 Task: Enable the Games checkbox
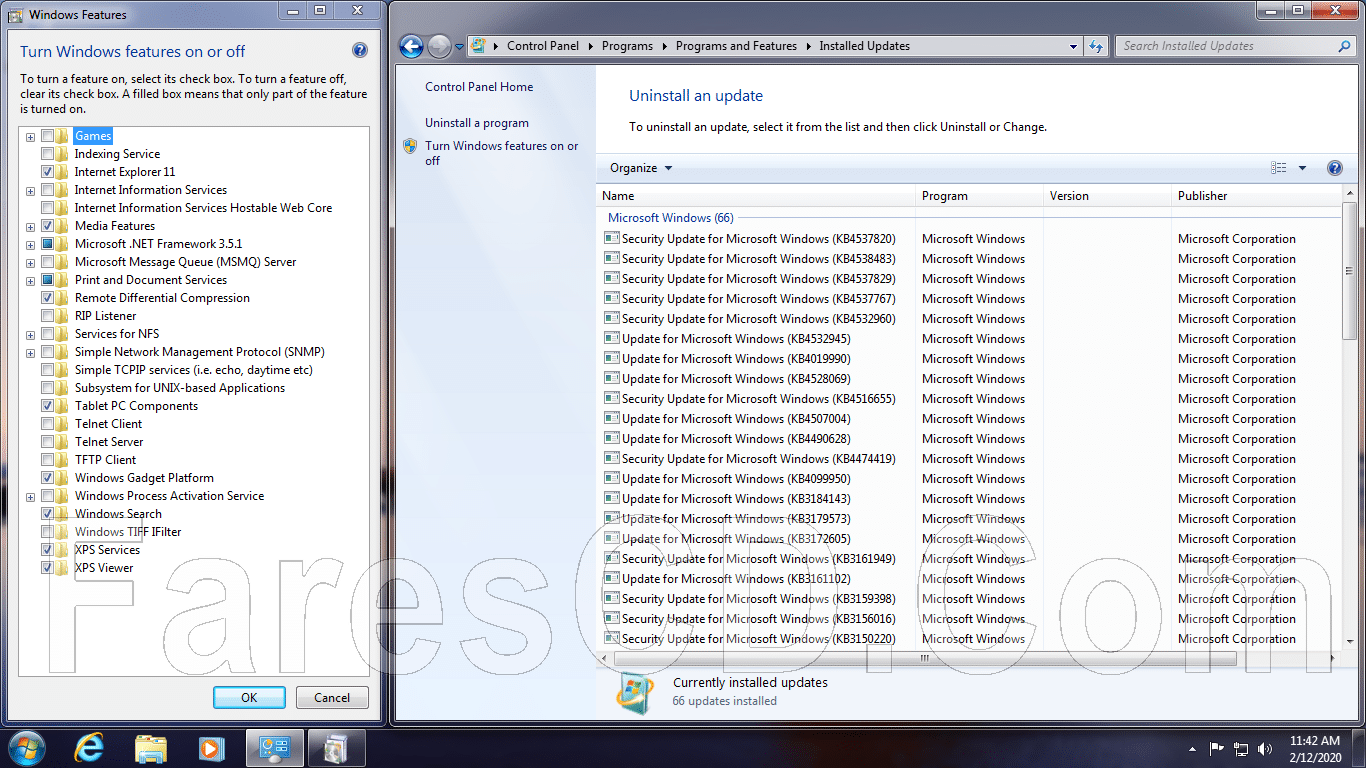pyautogui.click(x=47, y=136)
